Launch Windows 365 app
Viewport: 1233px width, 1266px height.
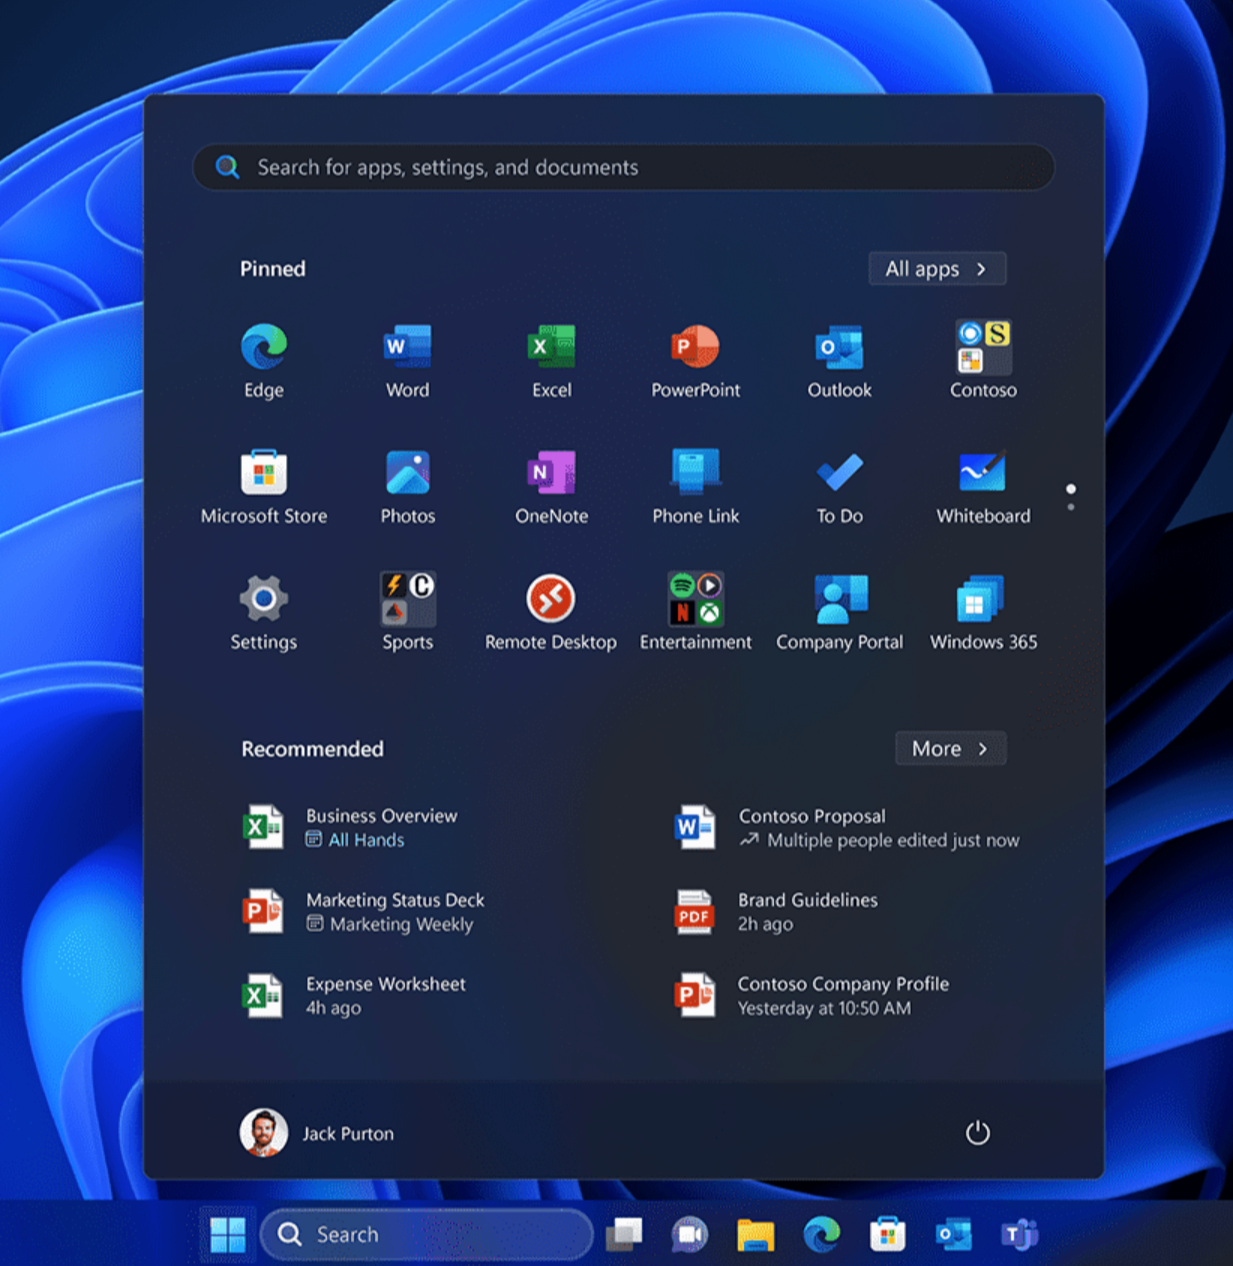click(983, 613)
